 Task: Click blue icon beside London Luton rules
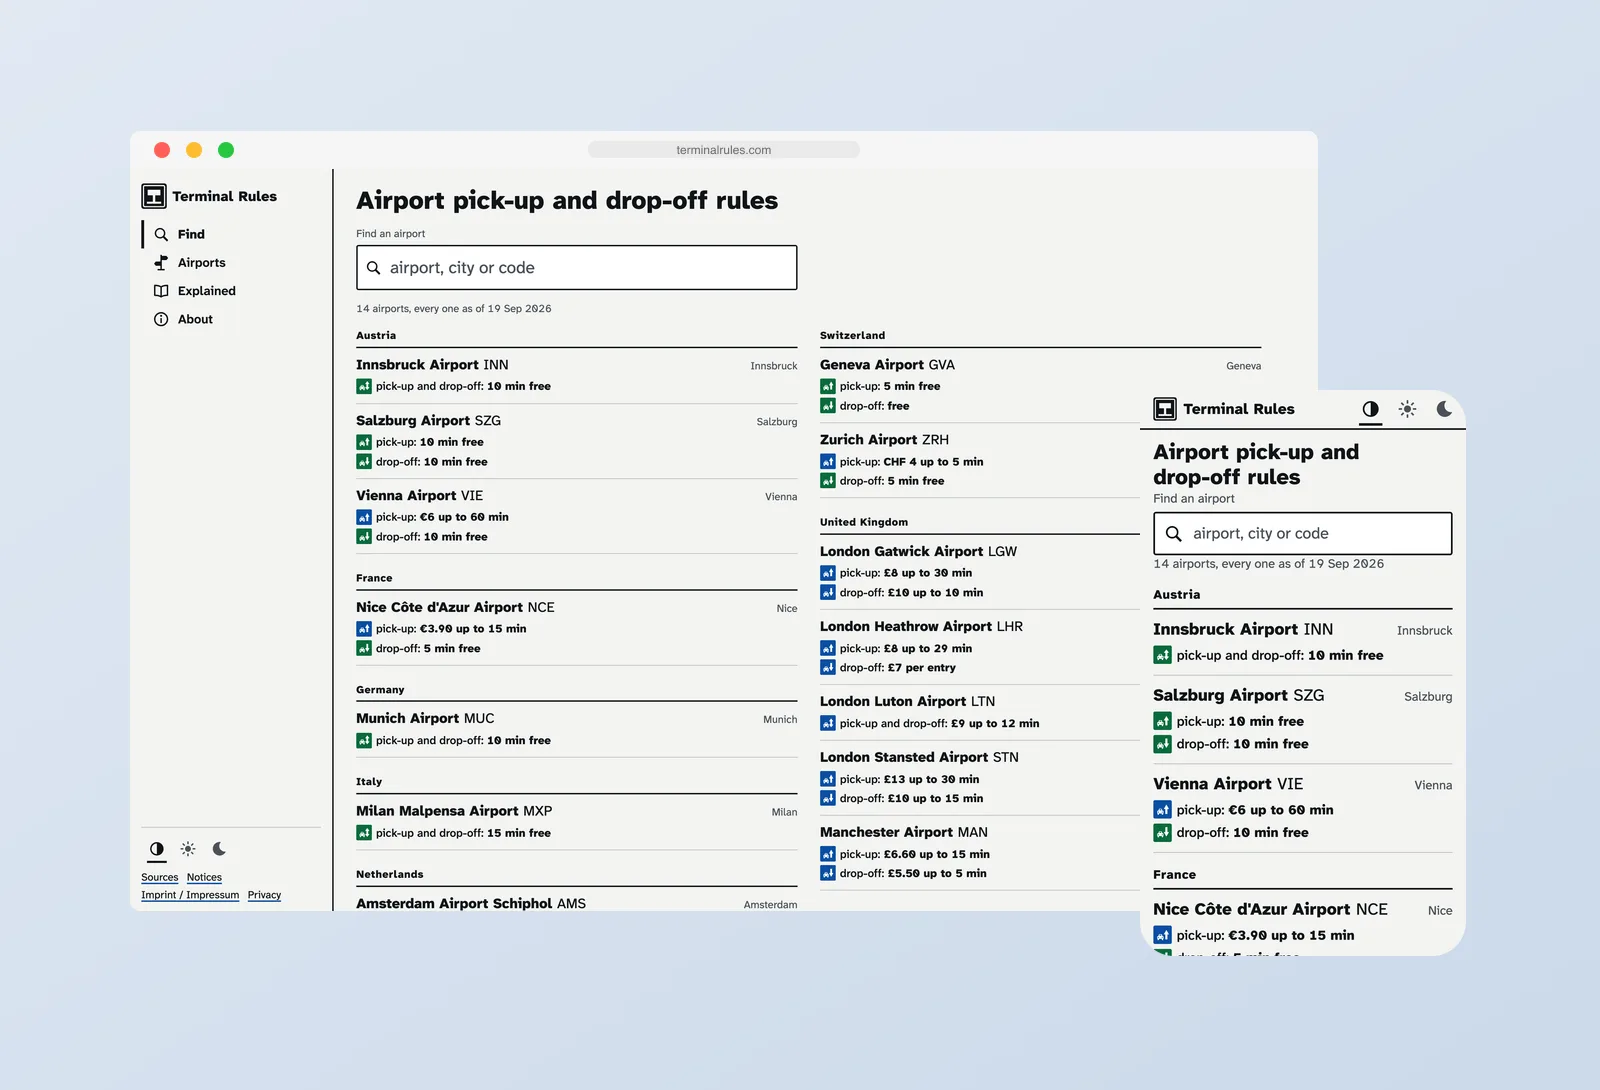tap(828, 723)
